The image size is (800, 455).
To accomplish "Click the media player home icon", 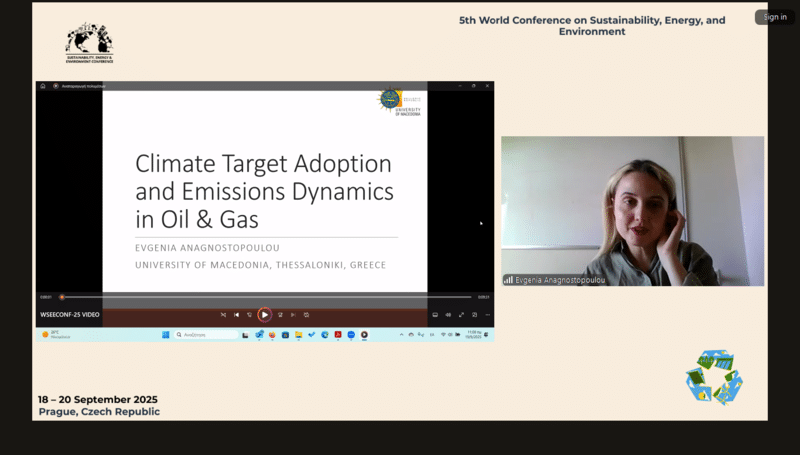I will tap(43, 86).
